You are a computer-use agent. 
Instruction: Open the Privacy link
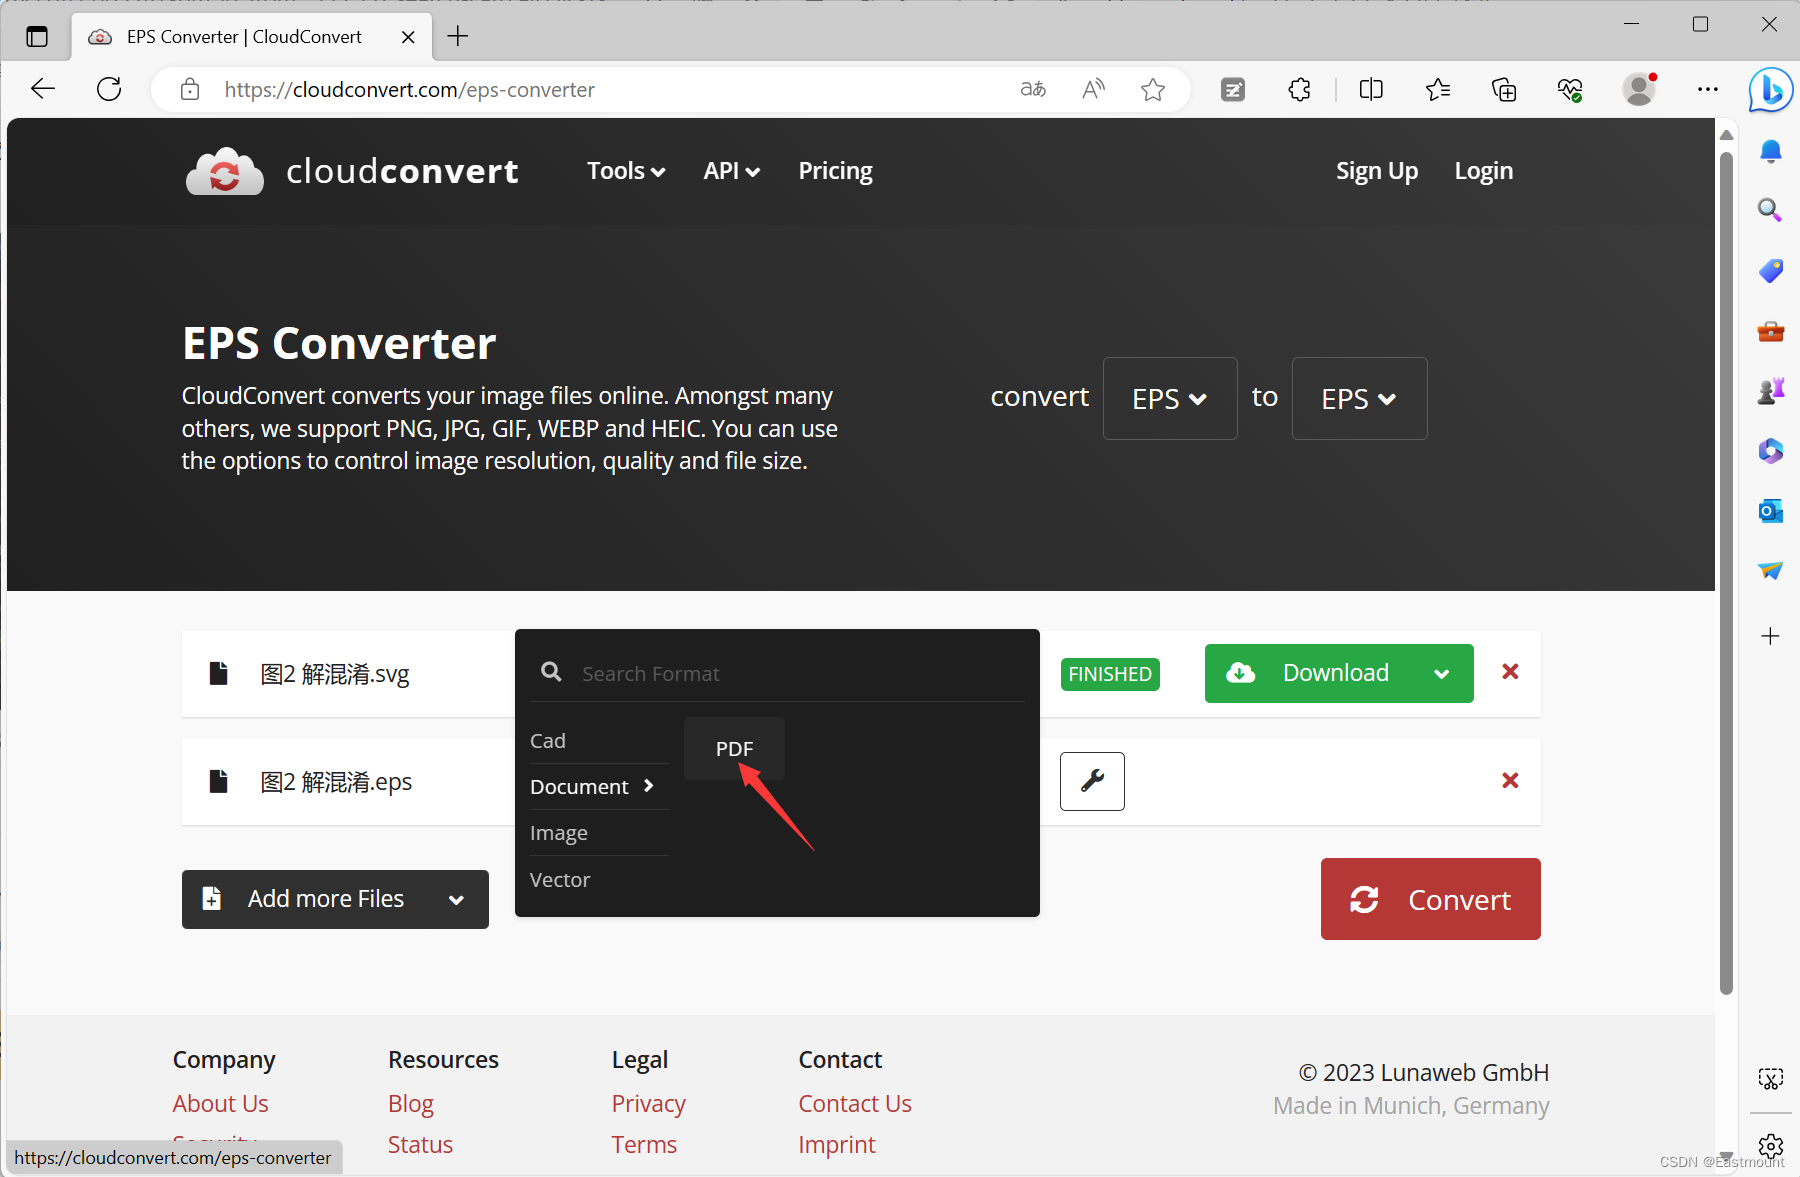tap(649, 1104)
